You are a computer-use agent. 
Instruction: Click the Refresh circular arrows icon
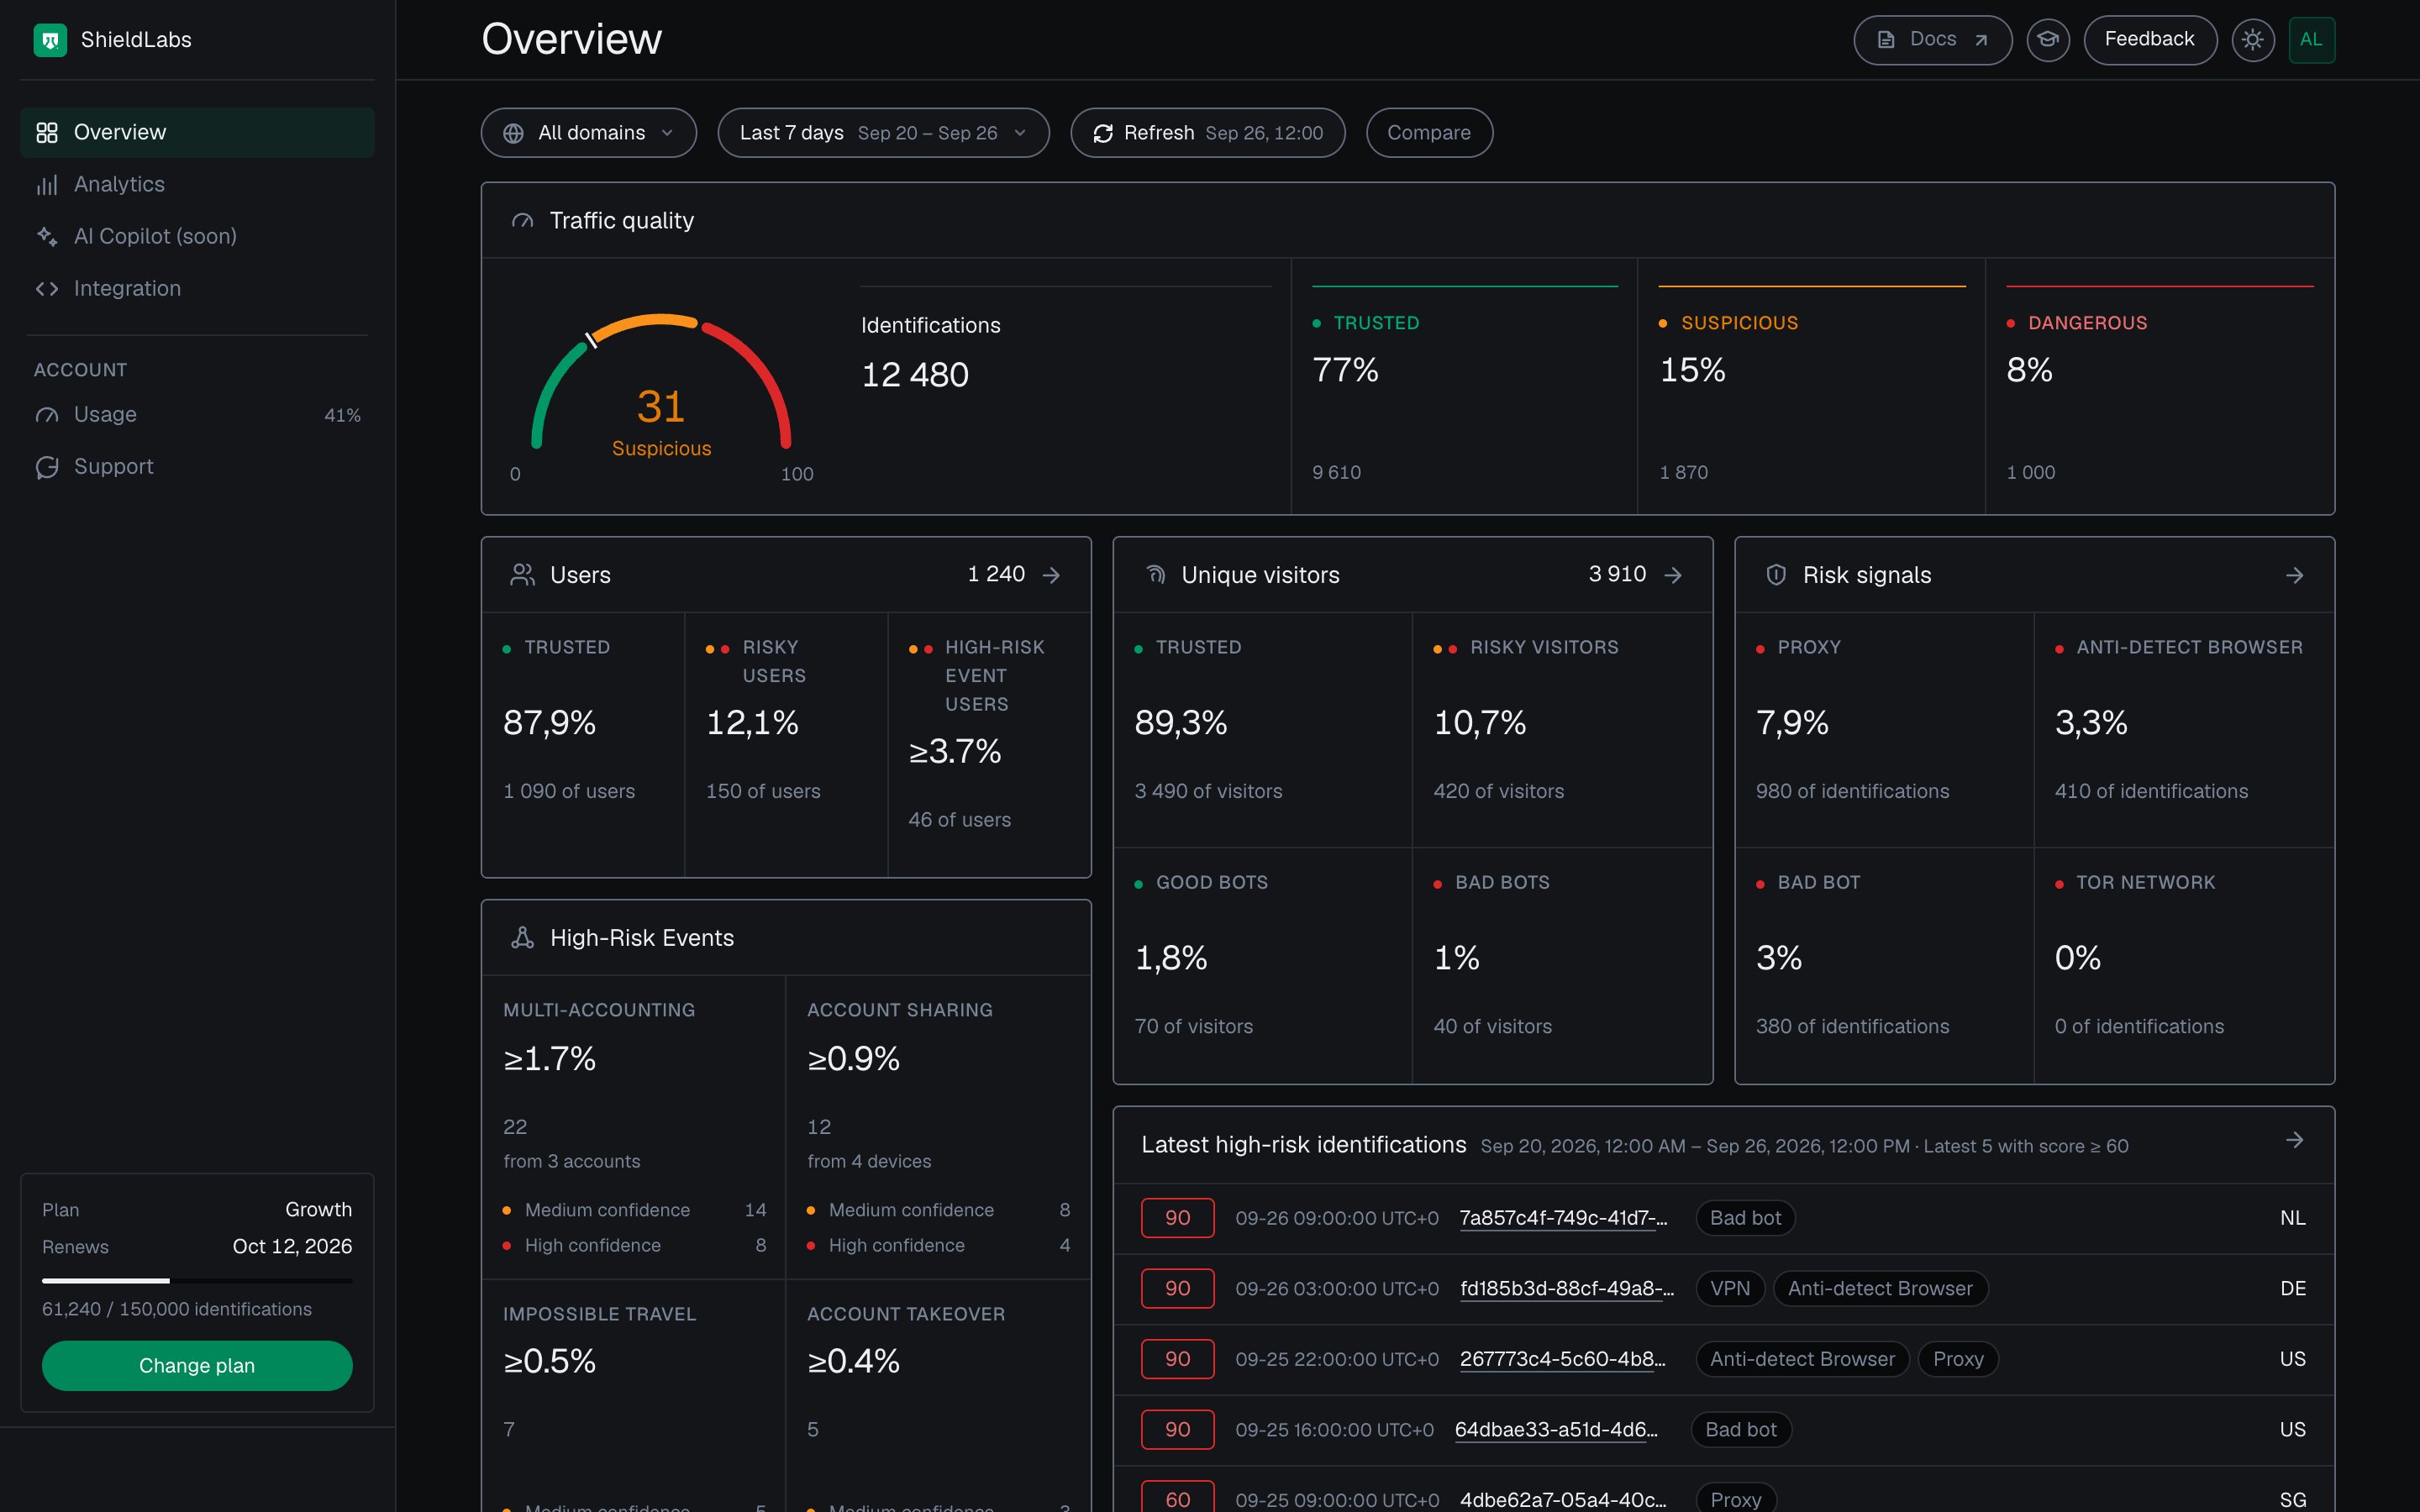(x=1103, y=133)
